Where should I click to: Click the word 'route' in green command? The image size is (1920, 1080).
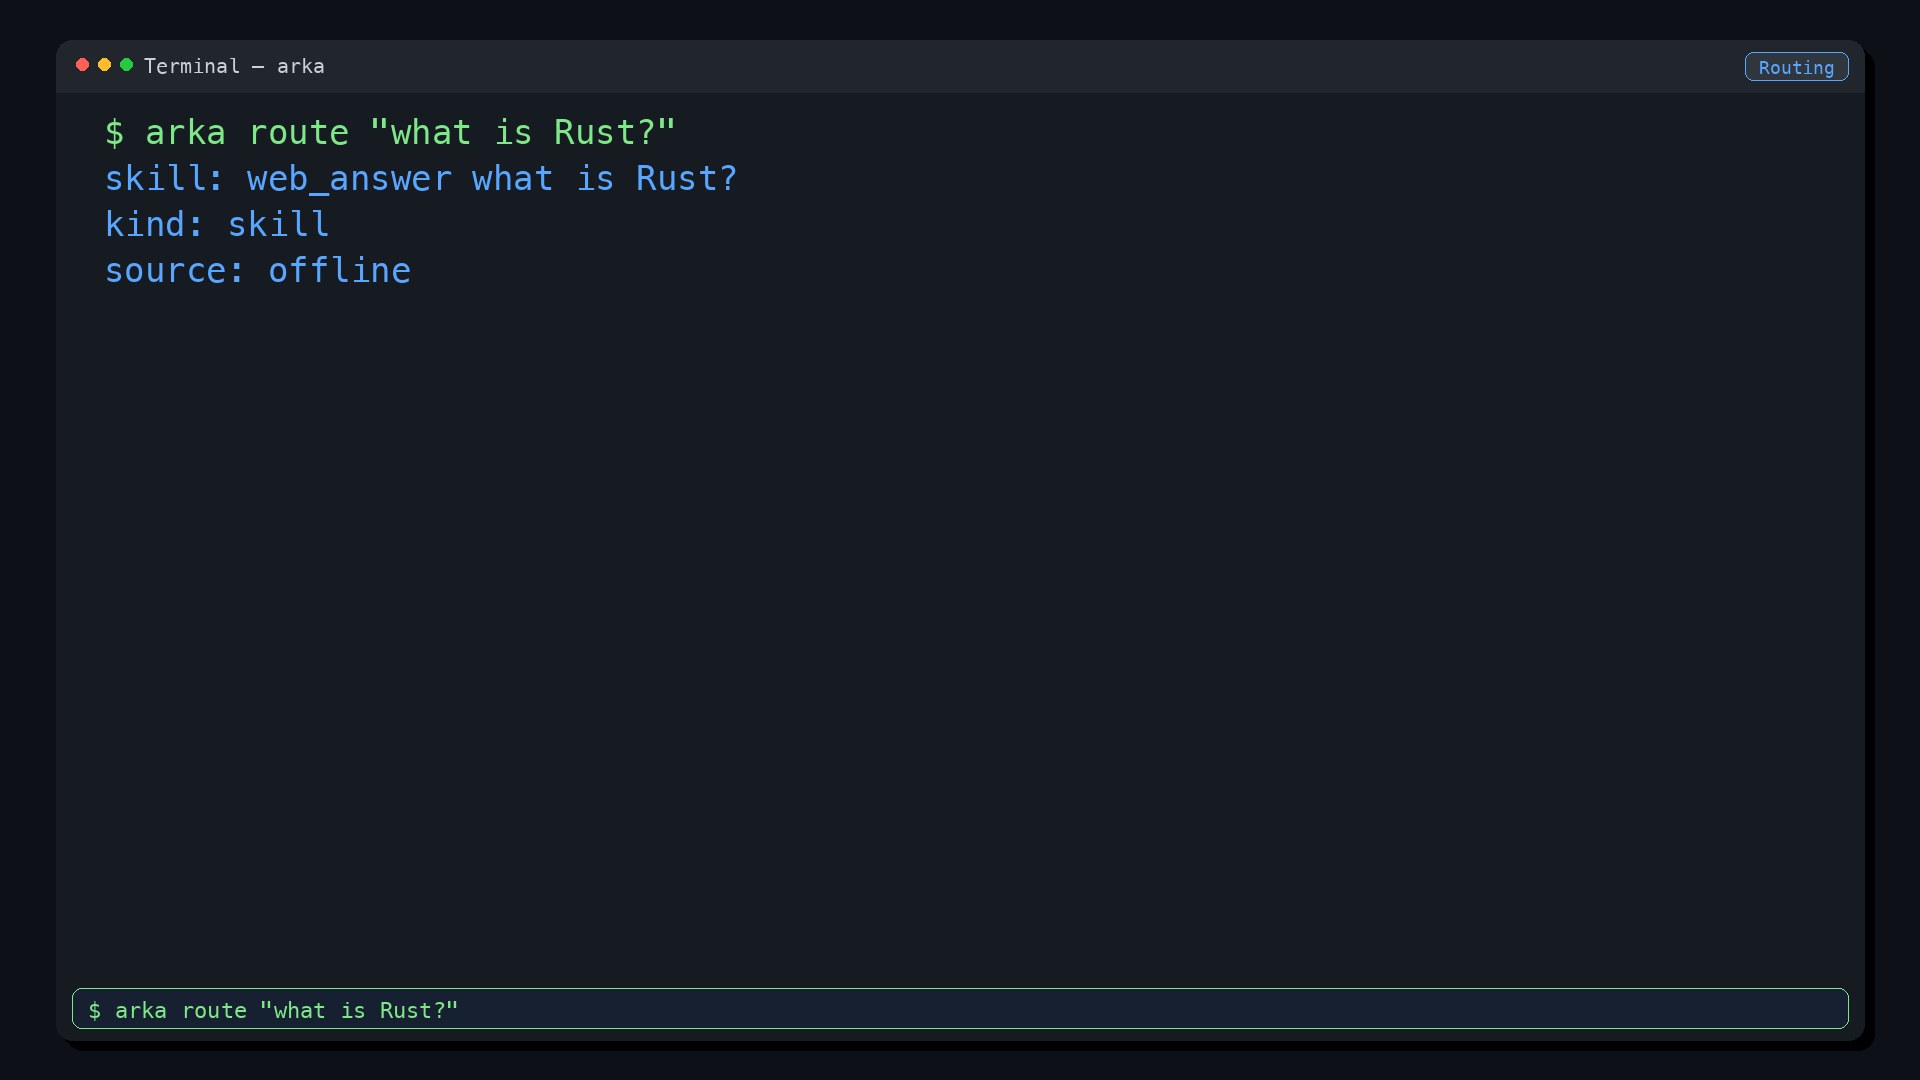coord(299,132)
